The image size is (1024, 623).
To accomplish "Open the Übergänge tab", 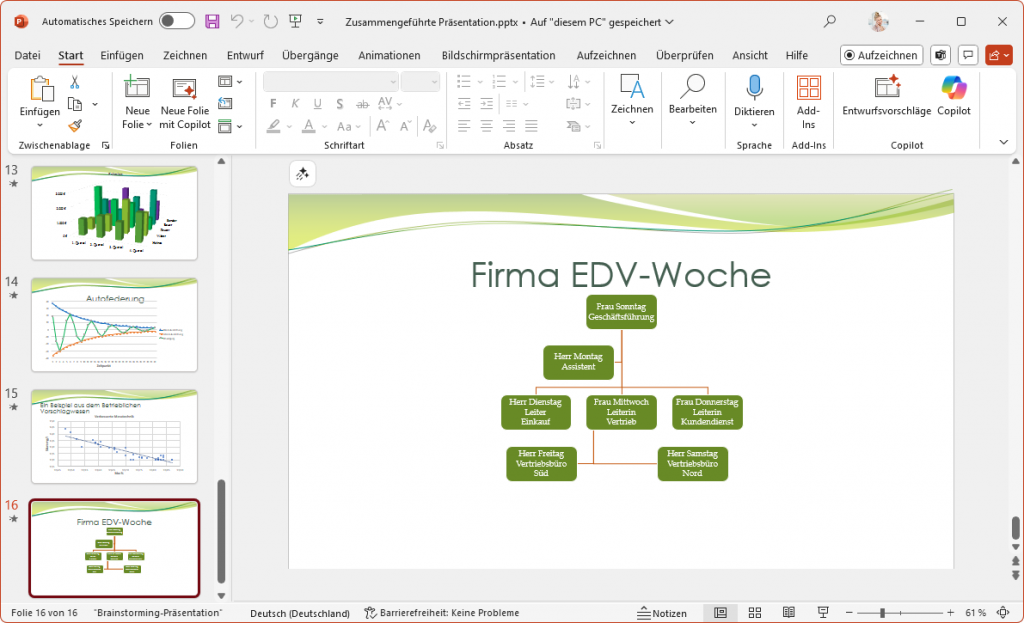I will [x=310, y=56].
